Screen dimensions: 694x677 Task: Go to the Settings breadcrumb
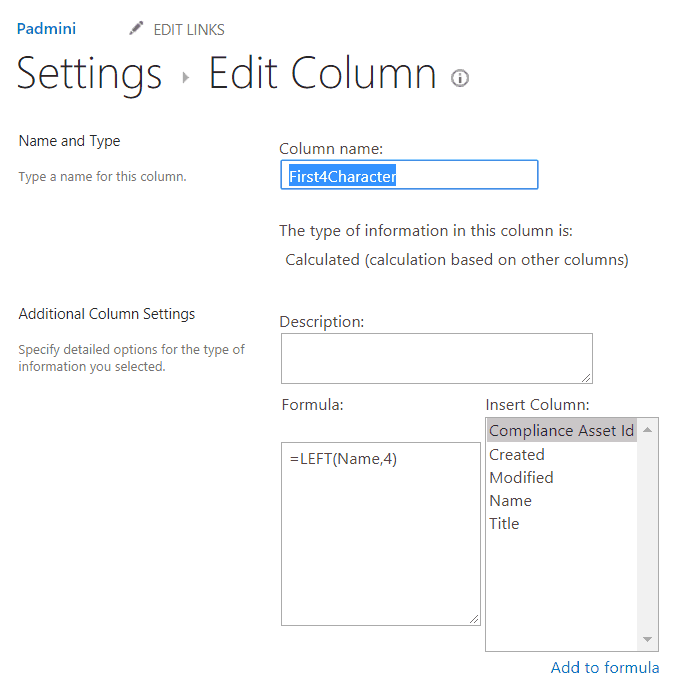point(89,74)
